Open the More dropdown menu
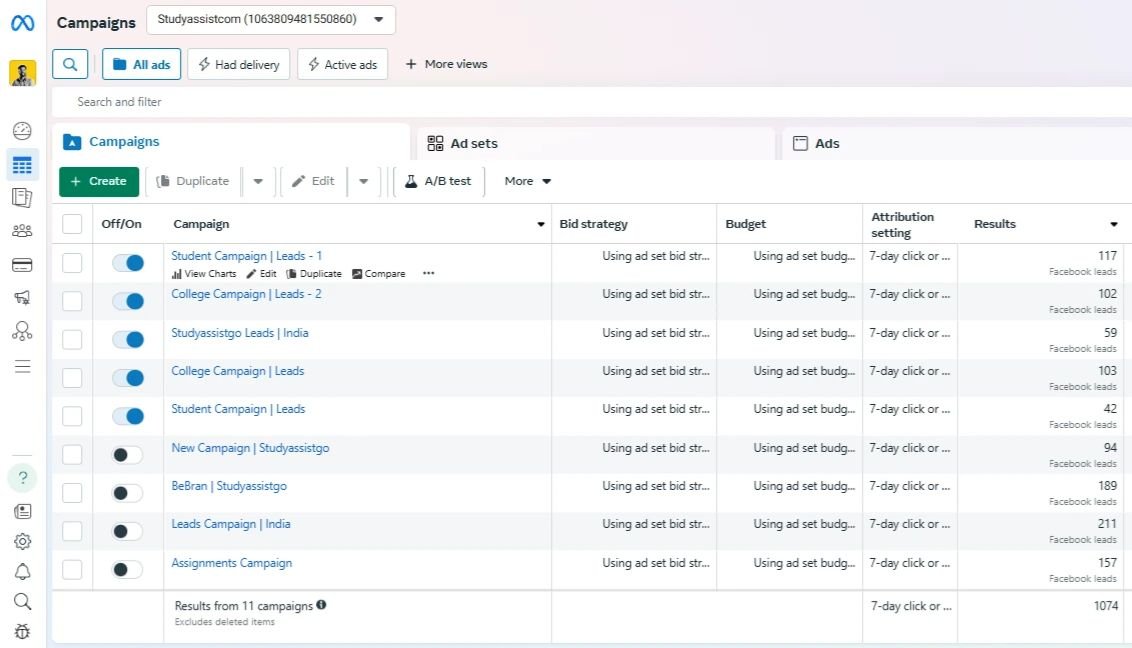 (x=528, y=181)
